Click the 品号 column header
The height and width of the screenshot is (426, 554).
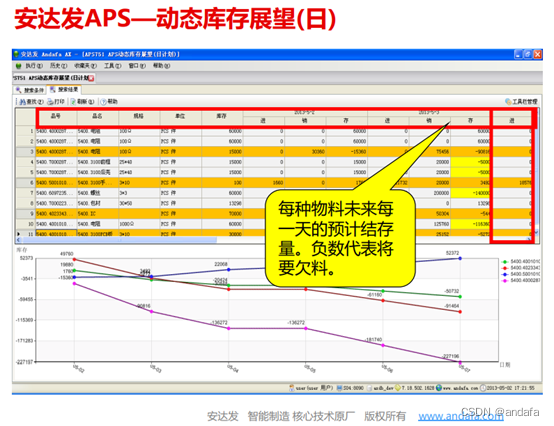pyautogui.click(x=56, y=116)
